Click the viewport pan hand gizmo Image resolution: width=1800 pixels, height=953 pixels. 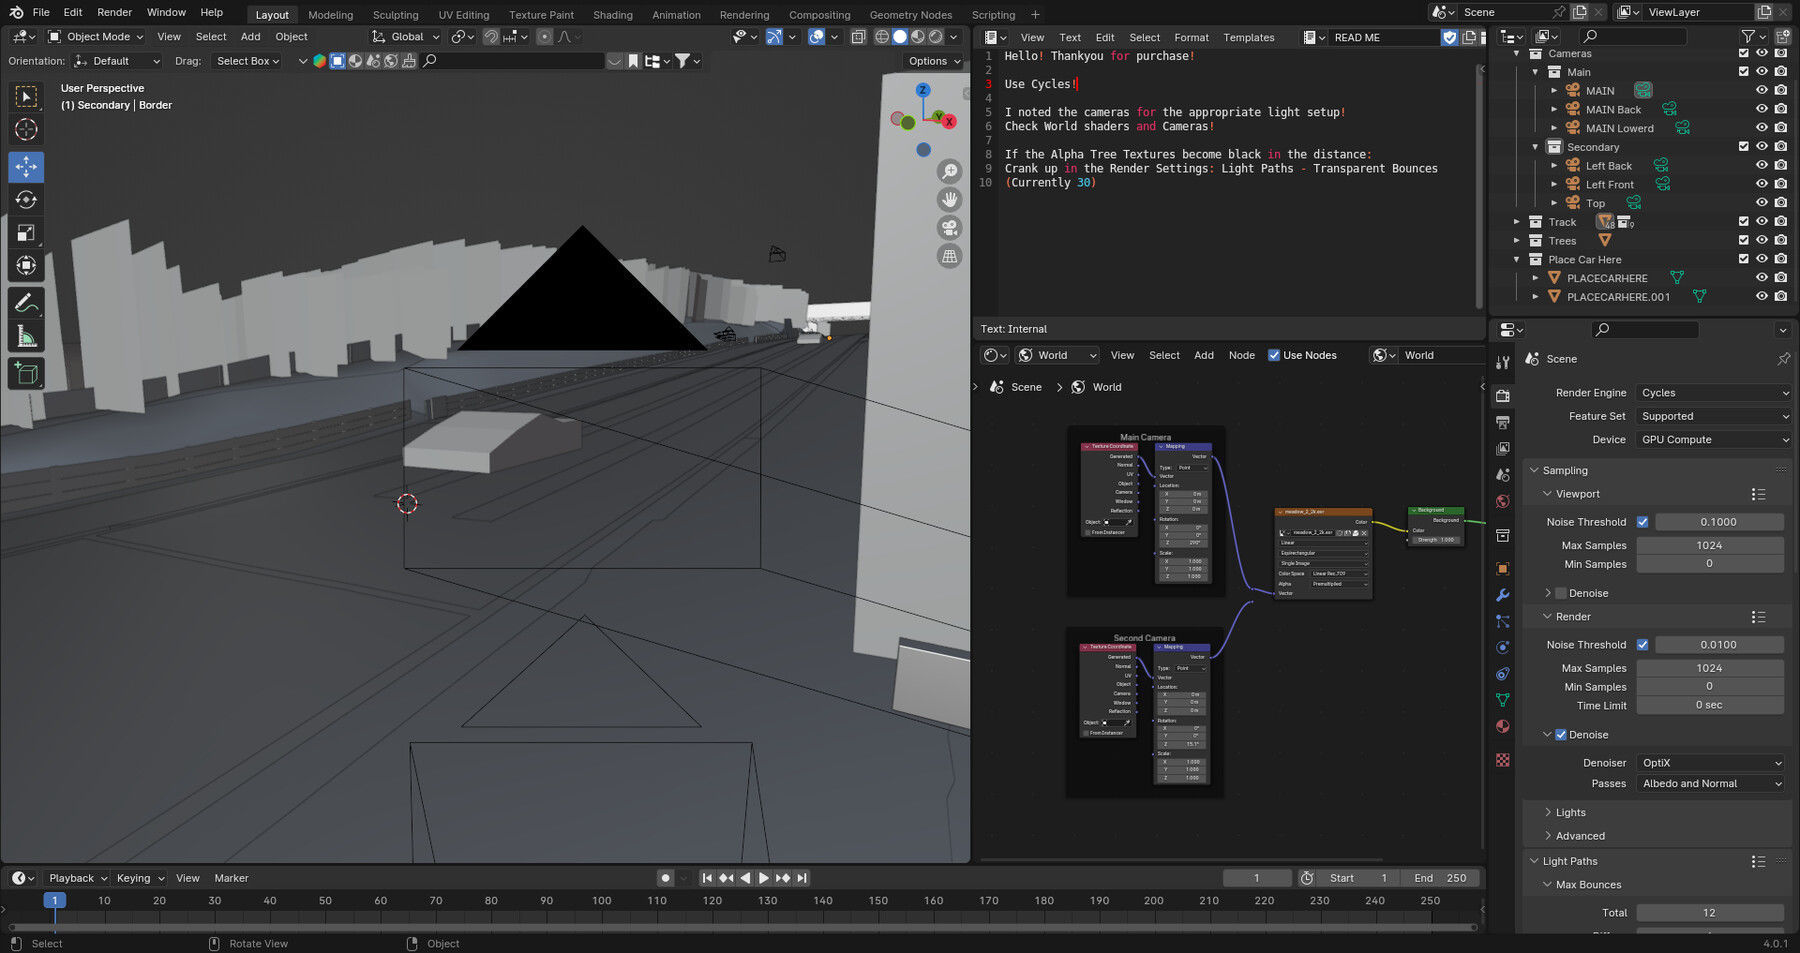pyautogui.click(x=949, y=200)
